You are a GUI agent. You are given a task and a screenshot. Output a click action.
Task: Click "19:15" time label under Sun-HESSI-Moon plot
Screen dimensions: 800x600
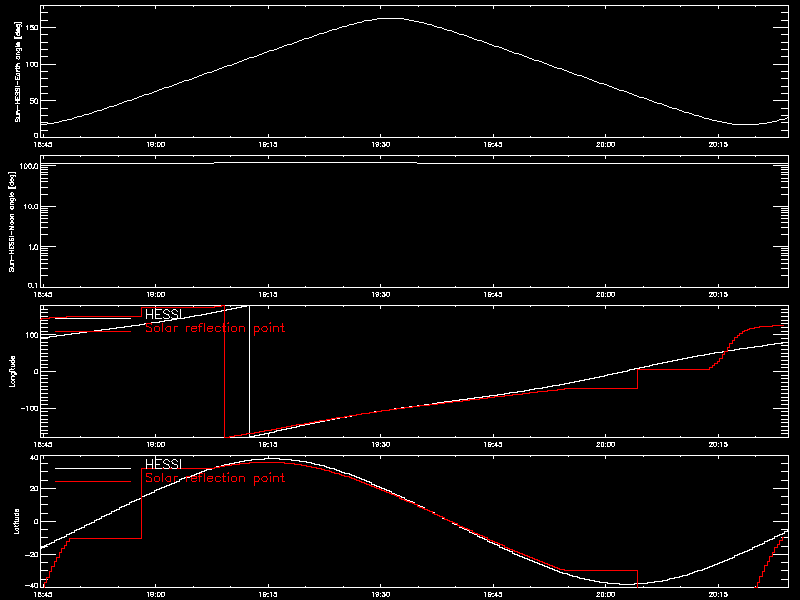point(268,294)
